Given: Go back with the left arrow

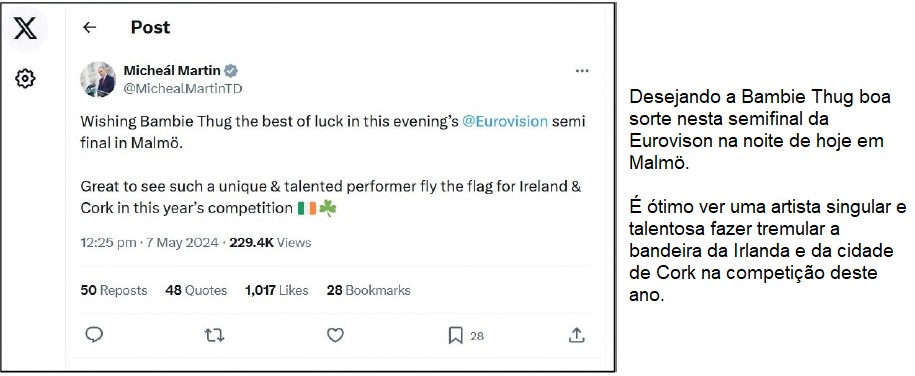Looking at the screenshot, I should [x=89, y=27].
